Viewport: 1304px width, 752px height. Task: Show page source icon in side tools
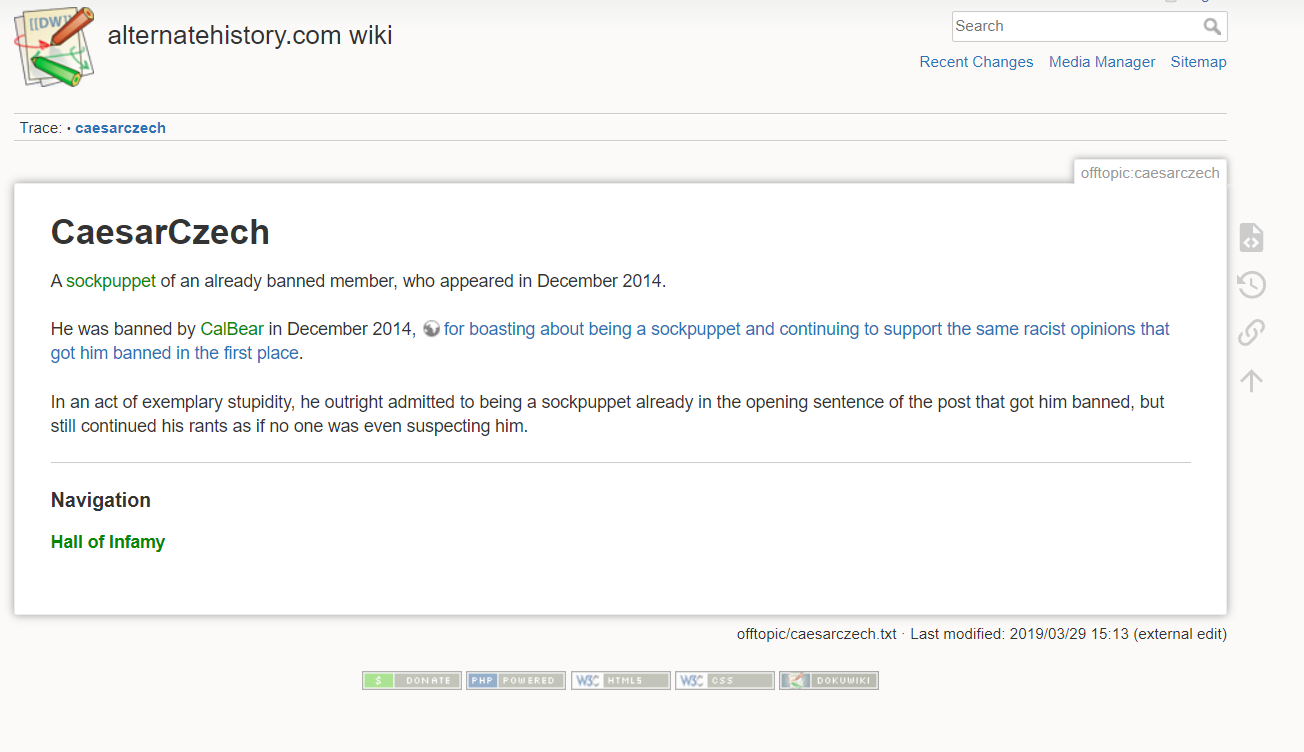pyautogui.click(x=1251, y=238)
